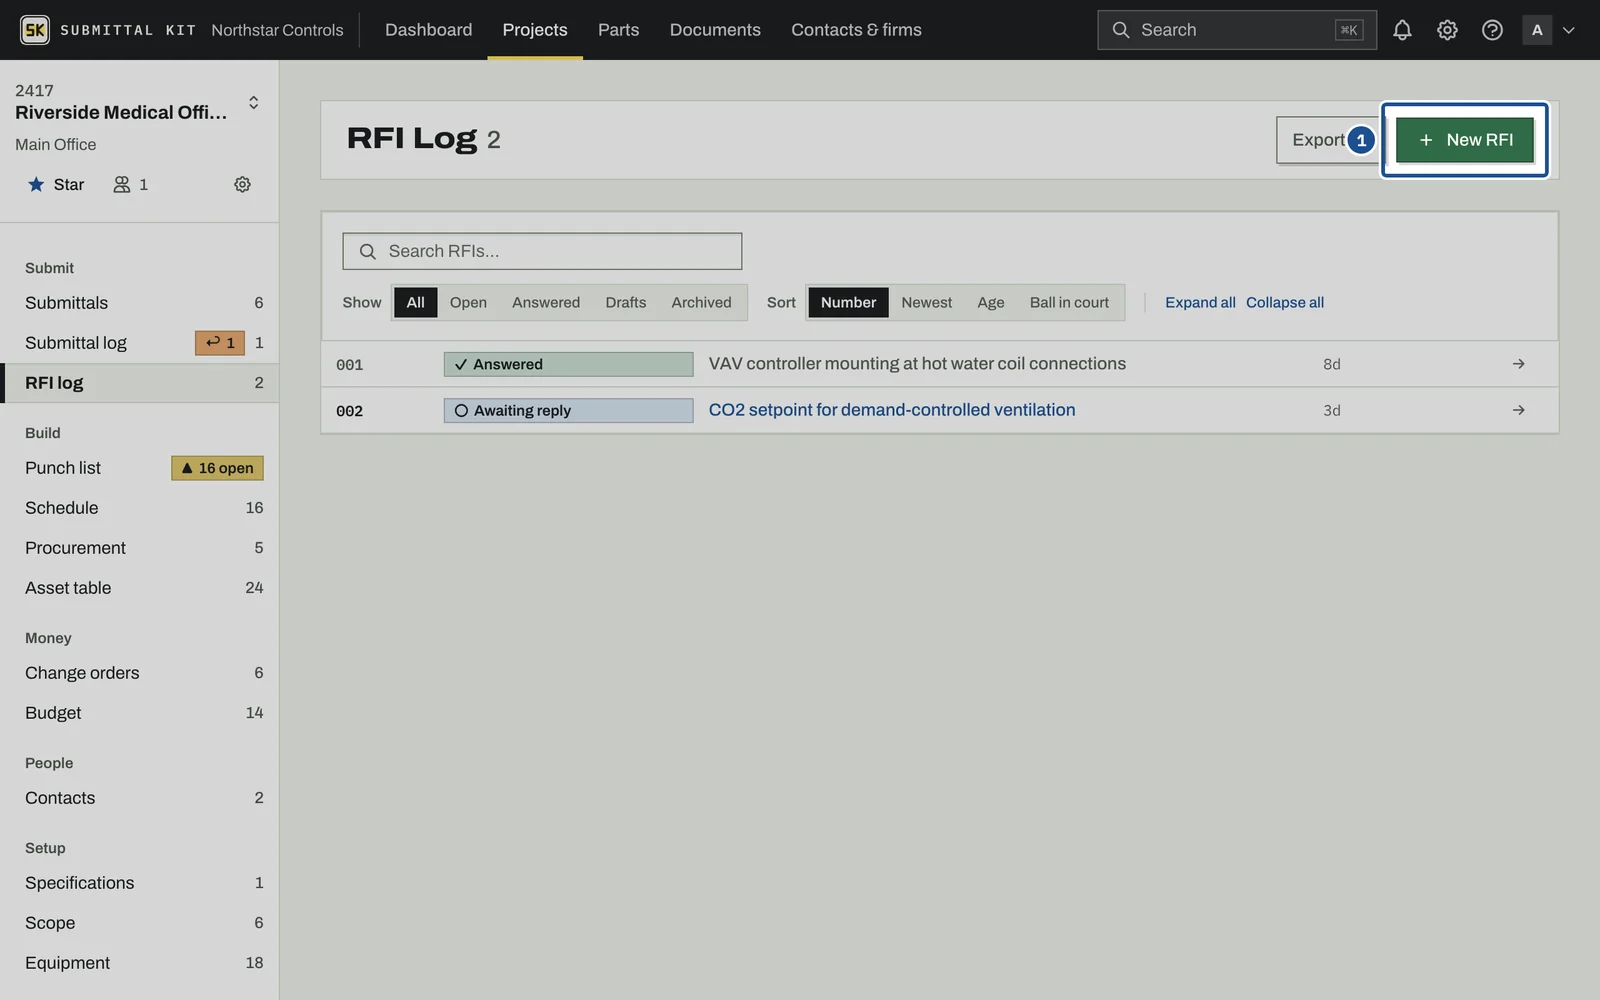Click the returned badge on Submittal log
The width and height of the screenshot is (1600, 1000).
click(220, 343)
